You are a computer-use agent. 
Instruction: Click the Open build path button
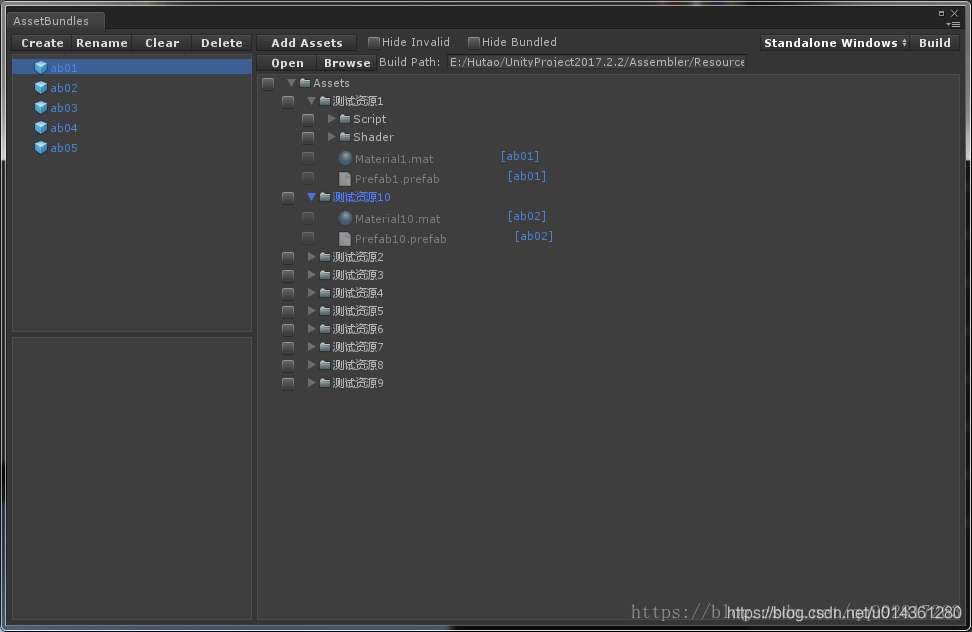tap(287, 63)
